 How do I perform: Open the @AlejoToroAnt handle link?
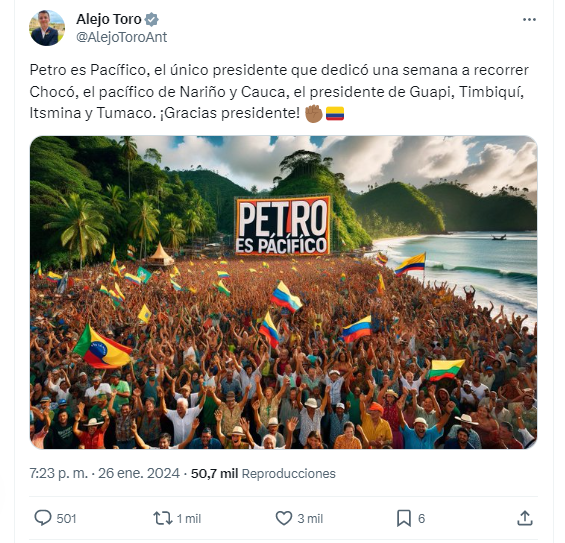point(121,37)
